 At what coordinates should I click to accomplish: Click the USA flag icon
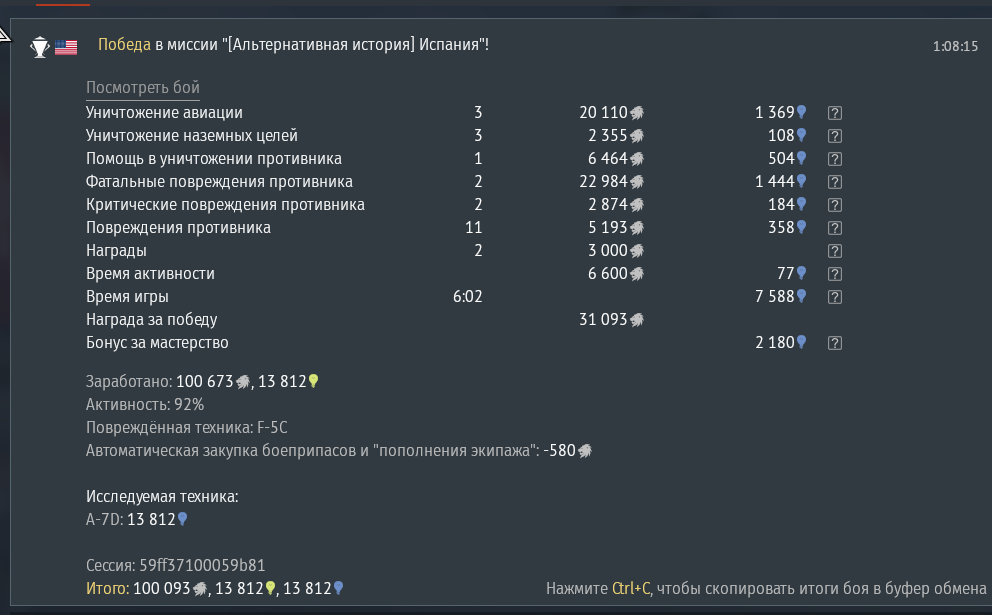tap(66, 46)
